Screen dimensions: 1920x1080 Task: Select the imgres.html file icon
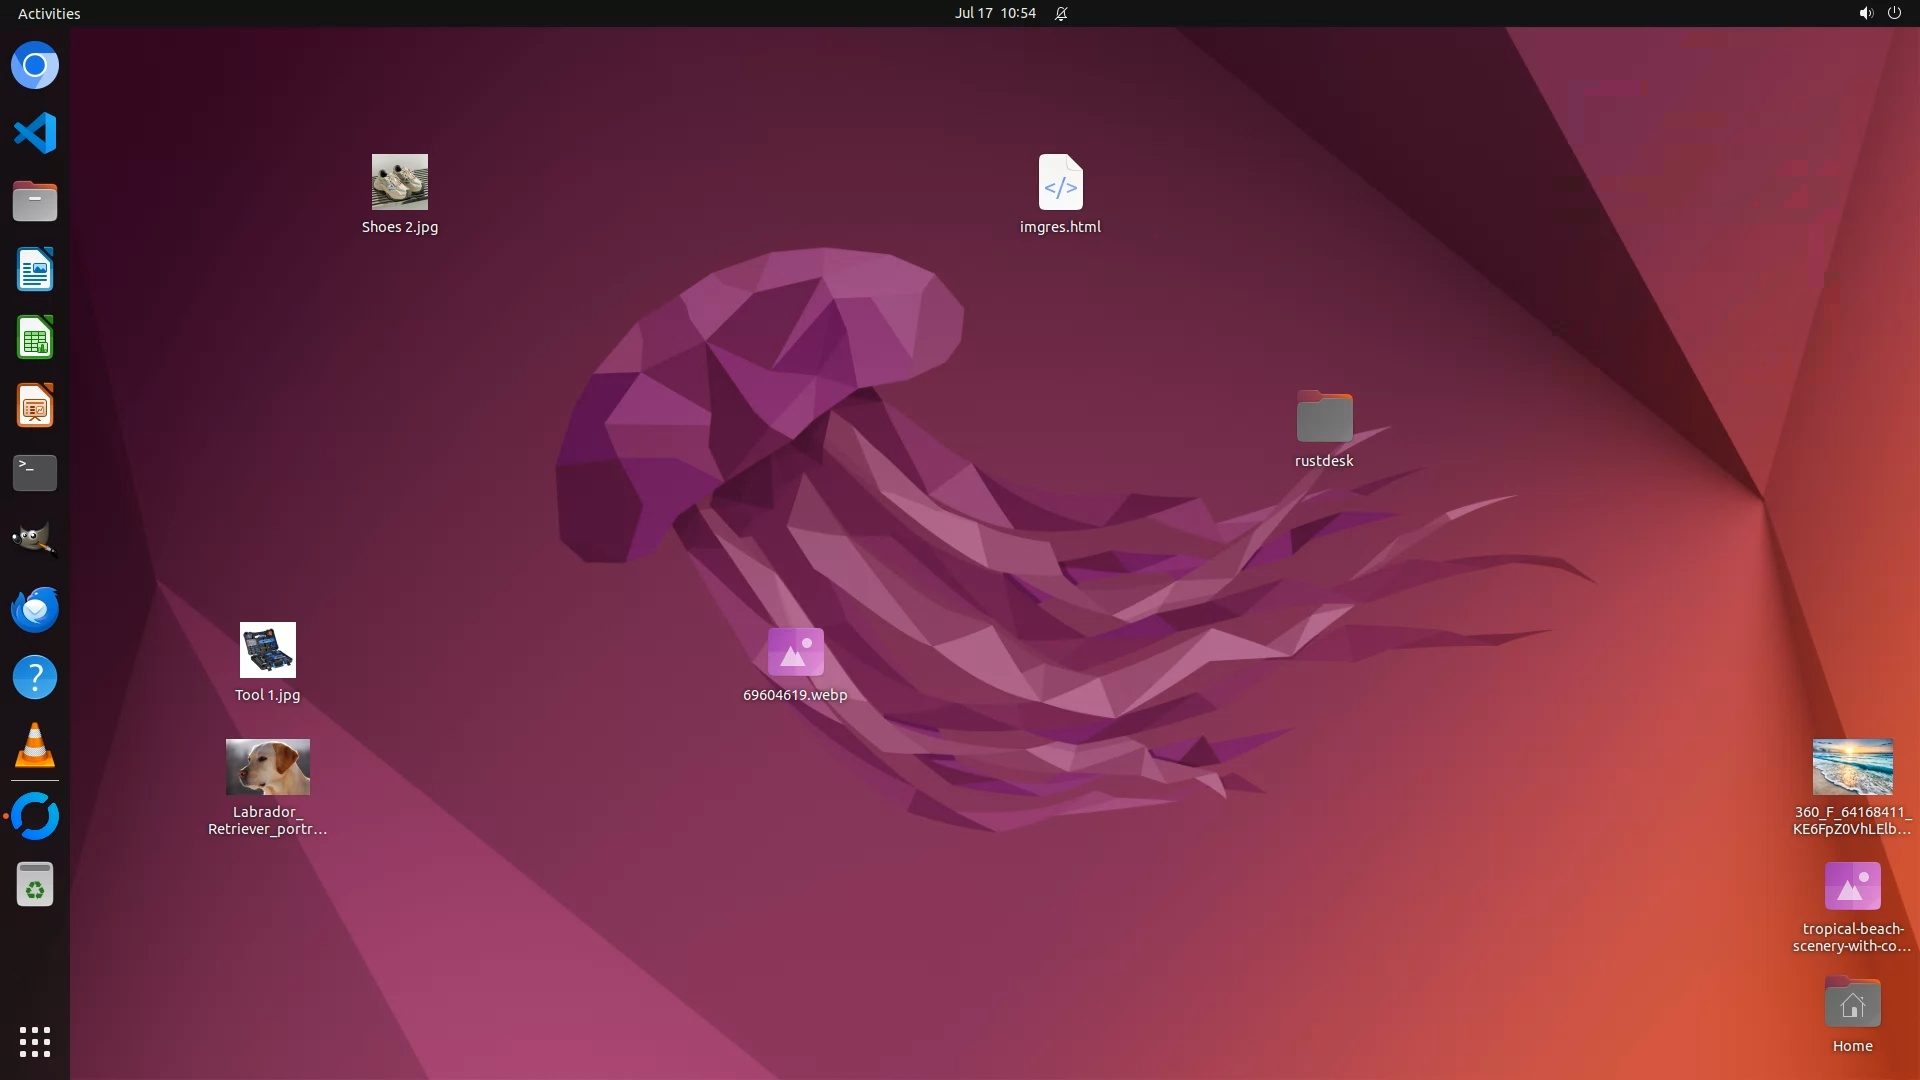(1060, 182)
